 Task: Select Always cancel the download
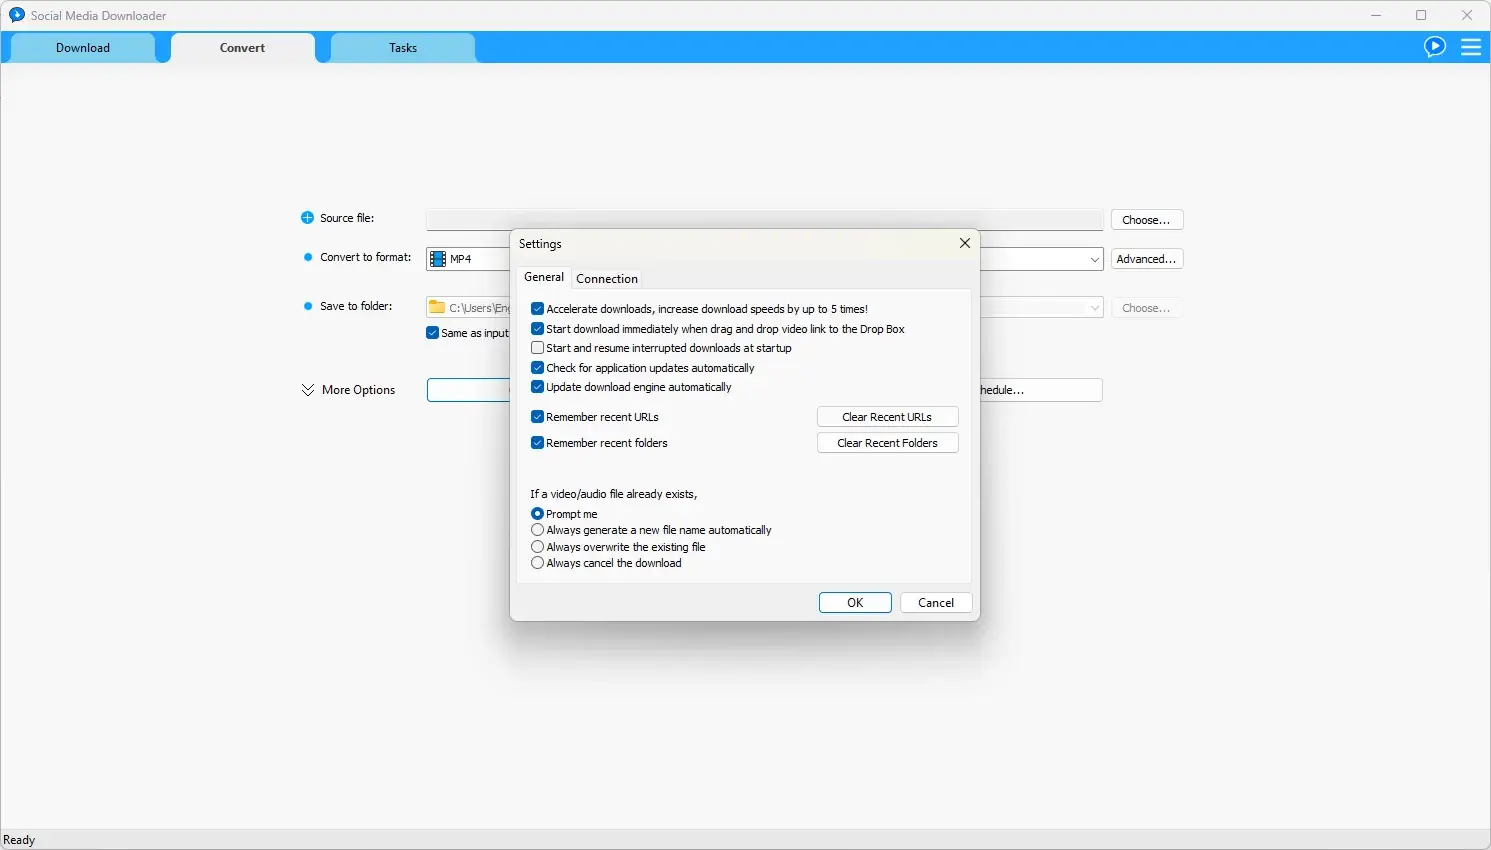(537, 563)
